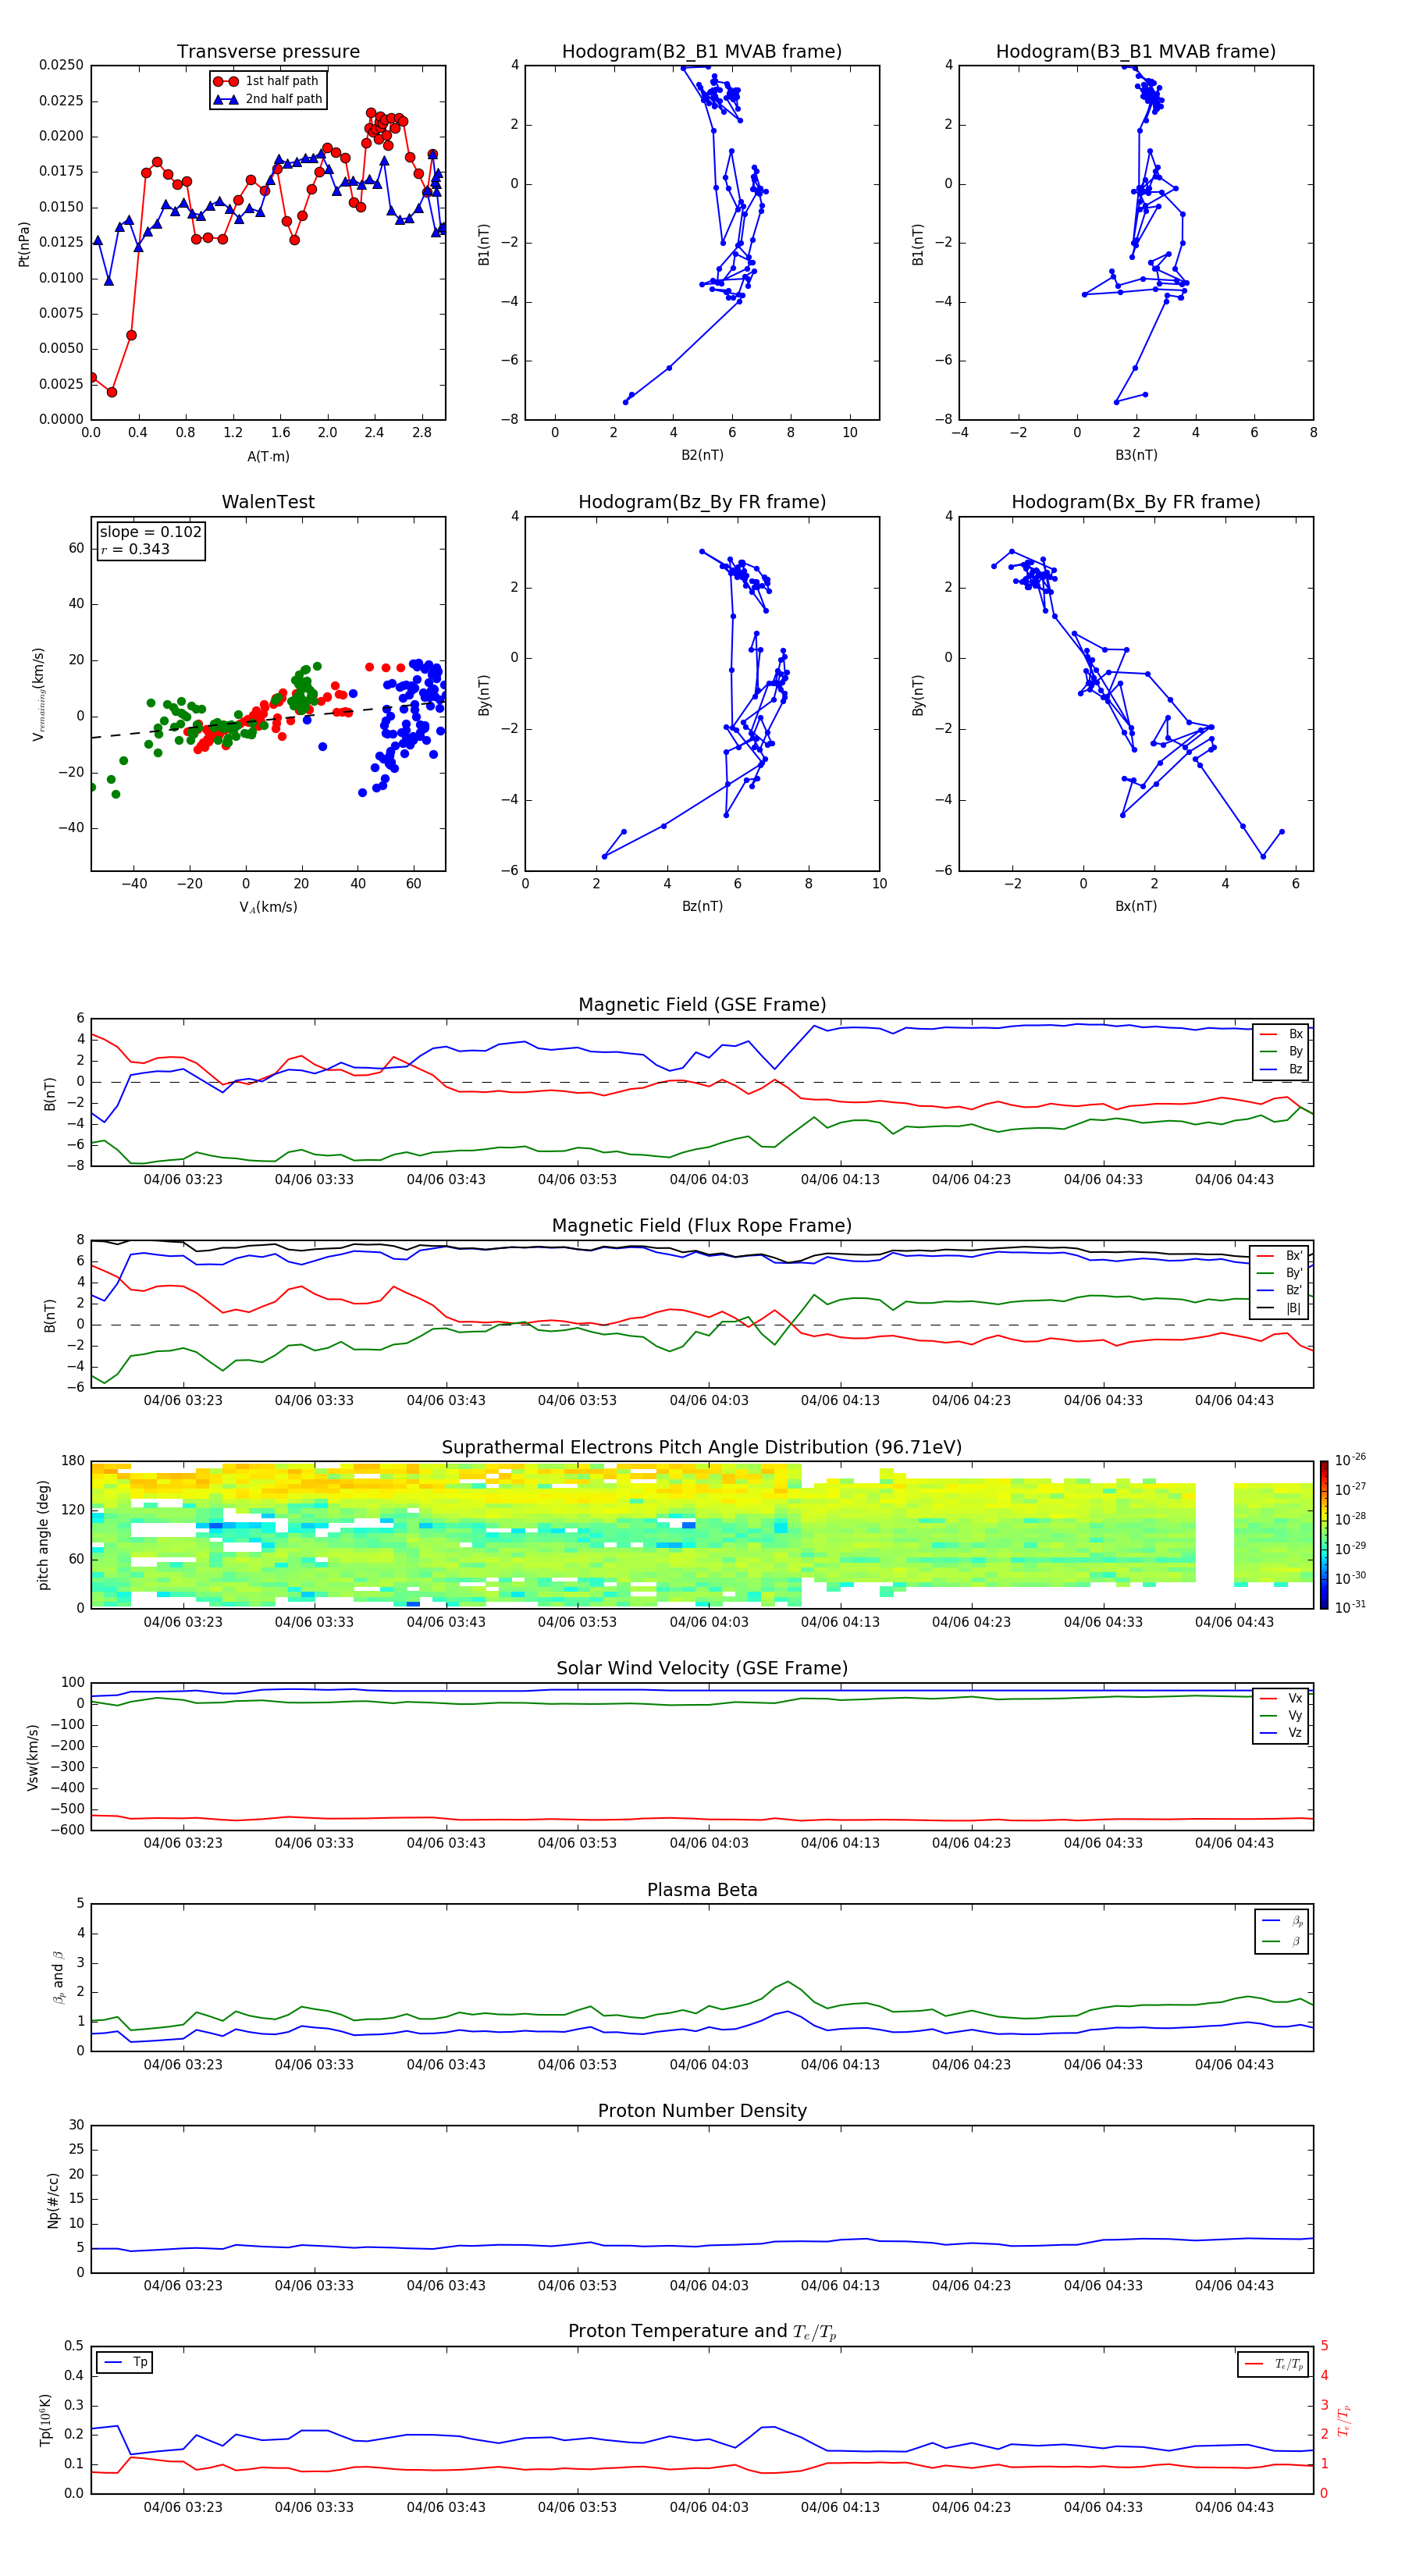Click the "Hodogram(Bz_By FR frame)" title
This screenshot has height=2576, width=1405.
tap(702, 502)
